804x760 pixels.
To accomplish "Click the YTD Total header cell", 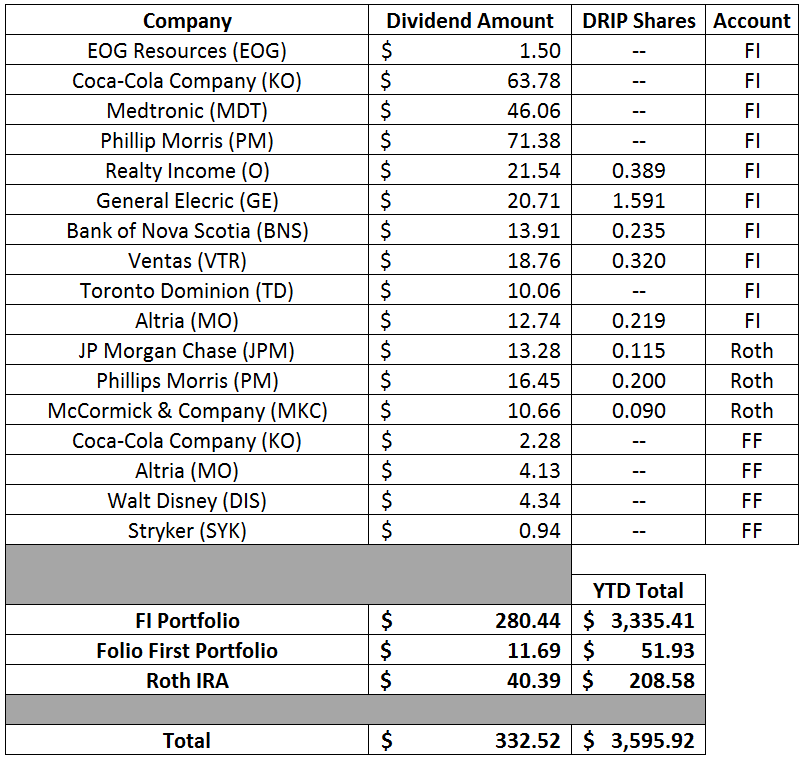I will pos(637,590).
